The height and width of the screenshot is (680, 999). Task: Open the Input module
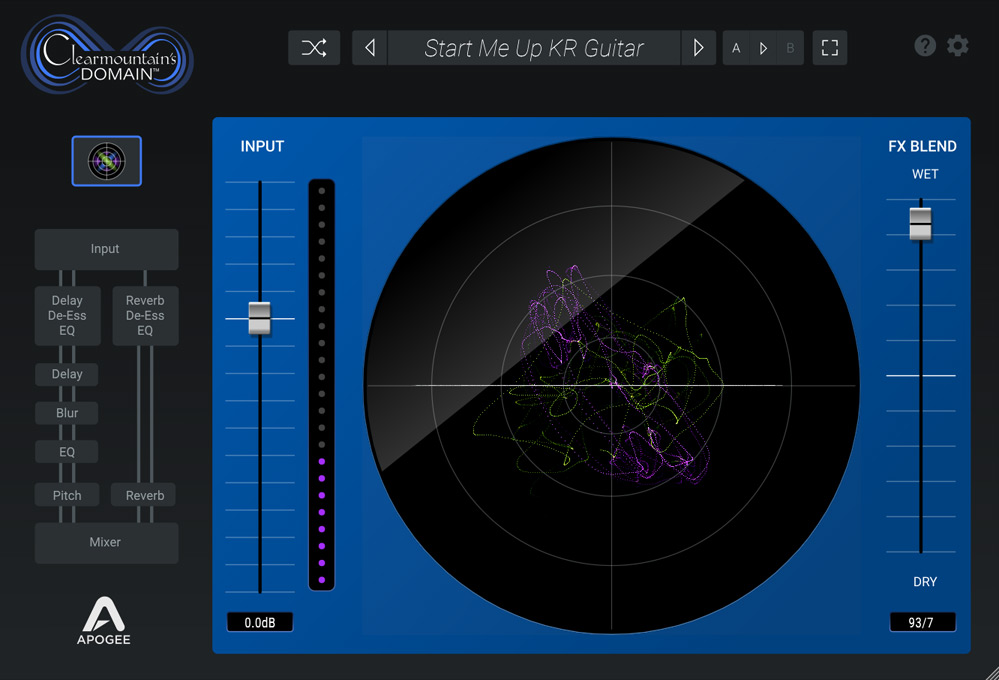pos(106,249)
